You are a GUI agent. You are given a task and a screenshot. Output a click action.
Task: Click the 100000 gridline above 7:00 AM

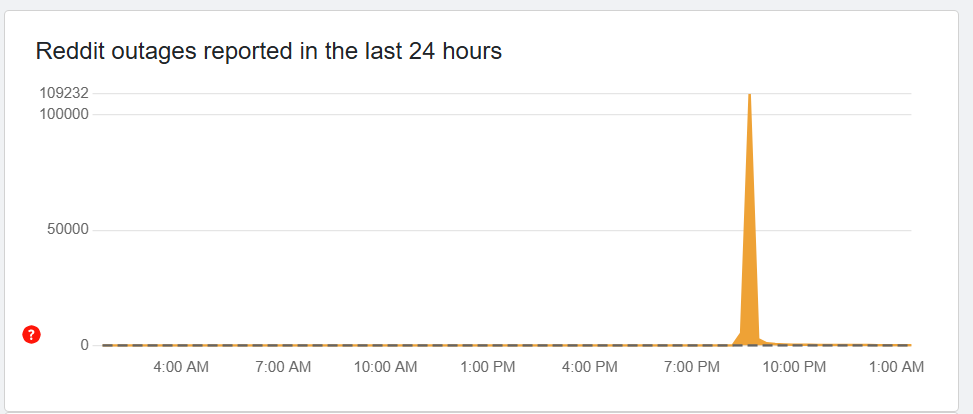point(283,114)
